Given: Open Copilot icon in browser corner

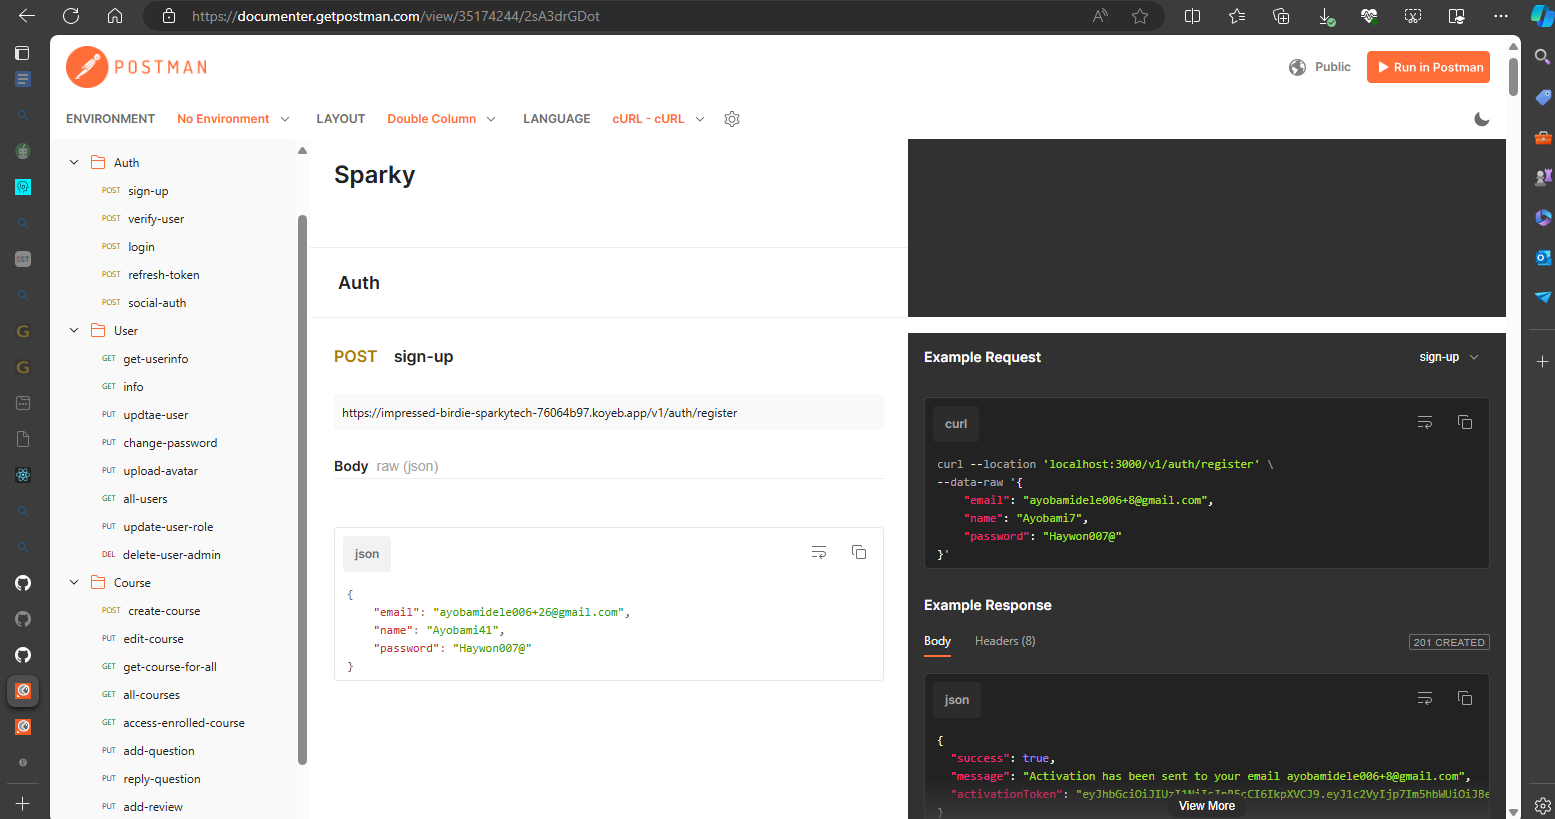Looking at the screenshot, I should pyautogui.click(x=1541, y=16).
